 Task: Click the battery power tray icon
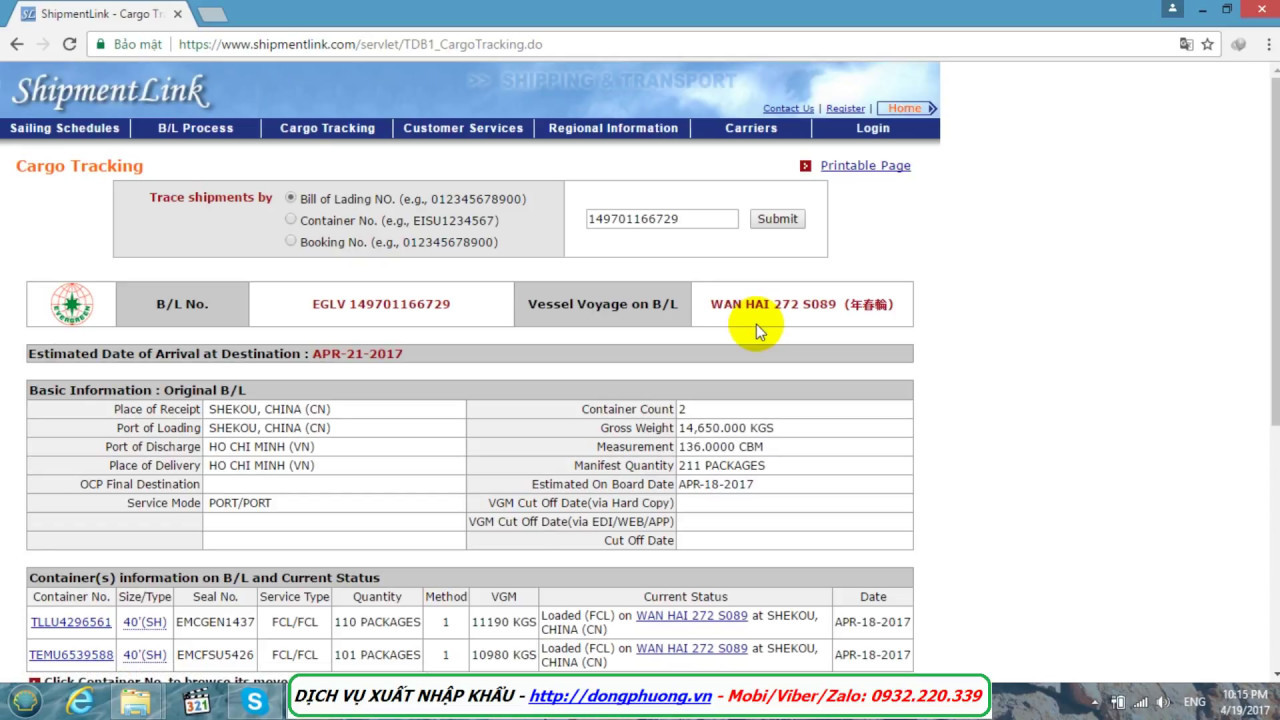click(1118, 702)
